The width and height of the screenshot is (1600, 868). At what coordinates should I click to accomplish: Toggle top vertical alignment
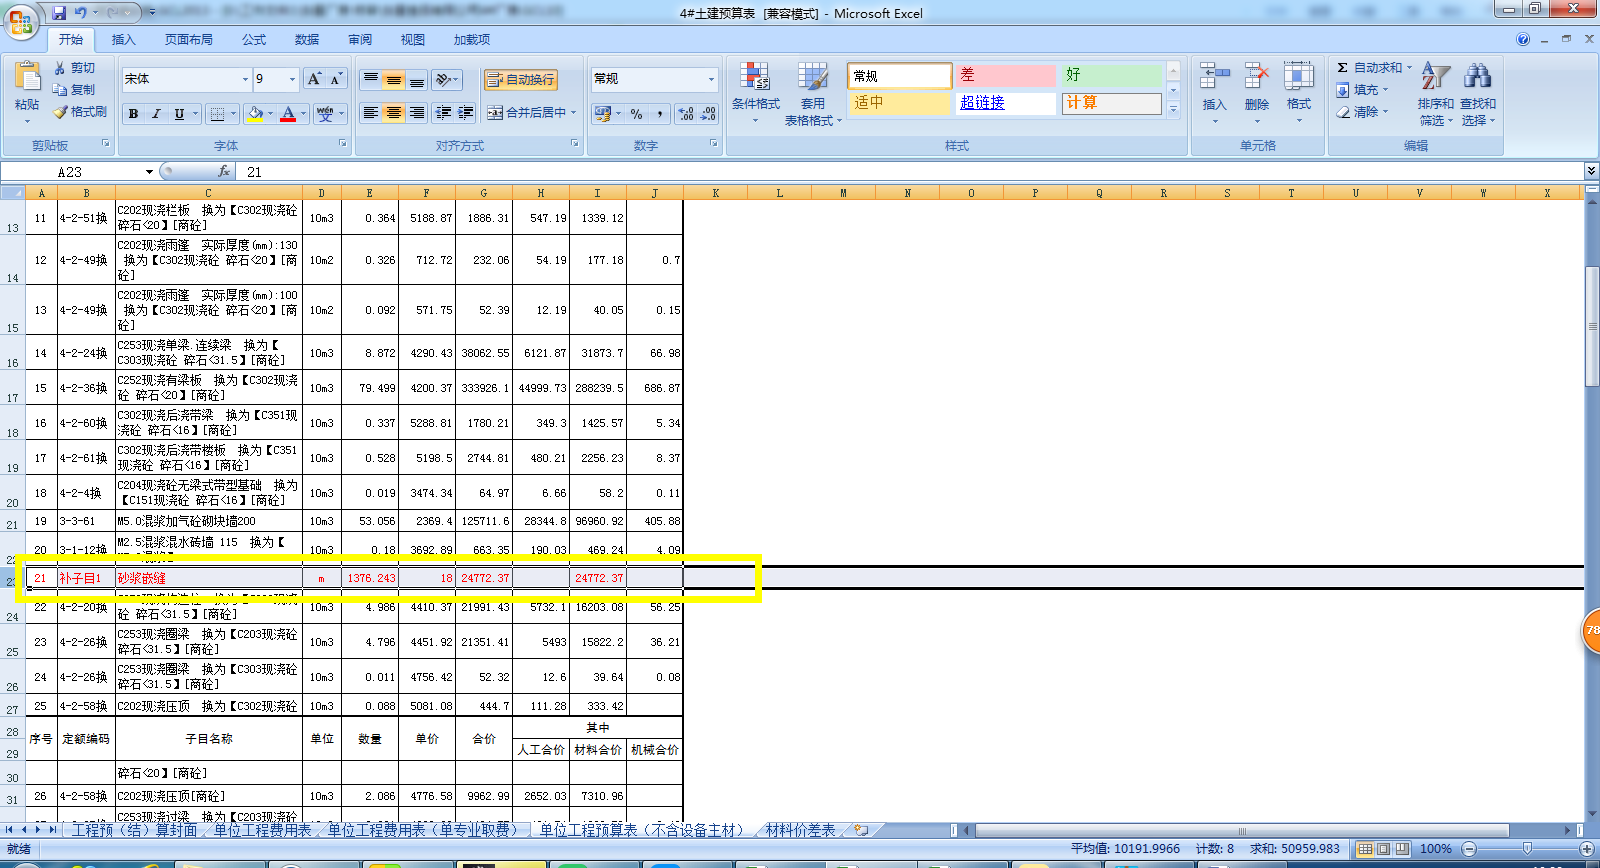(371, 79)
